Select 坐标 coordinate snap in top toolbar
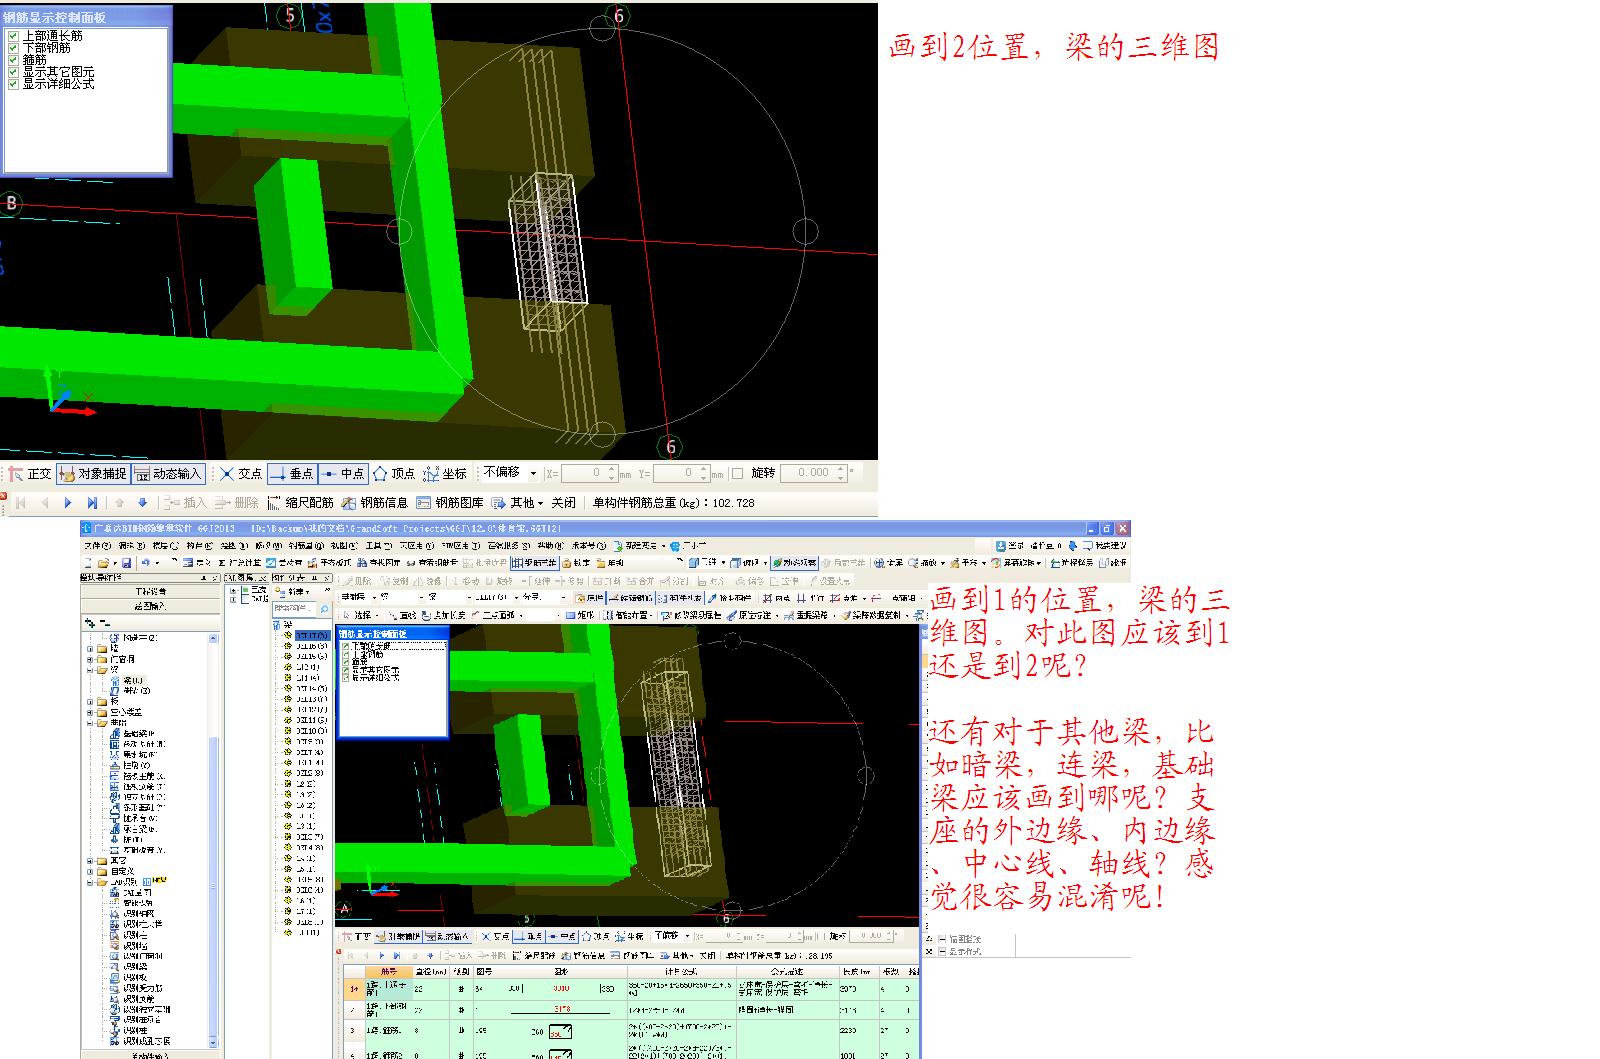The image size is (1600, 1059). click(445, 474)
